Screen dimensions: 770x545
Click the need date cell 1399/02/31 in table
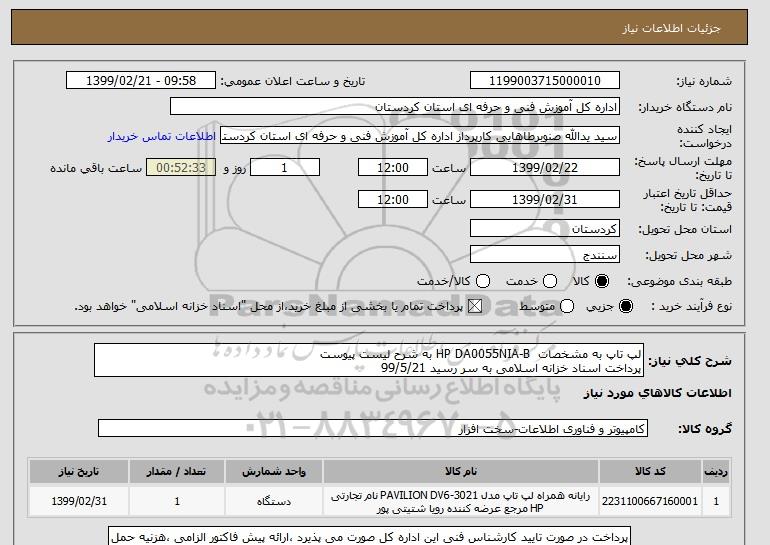coord(79,501)
